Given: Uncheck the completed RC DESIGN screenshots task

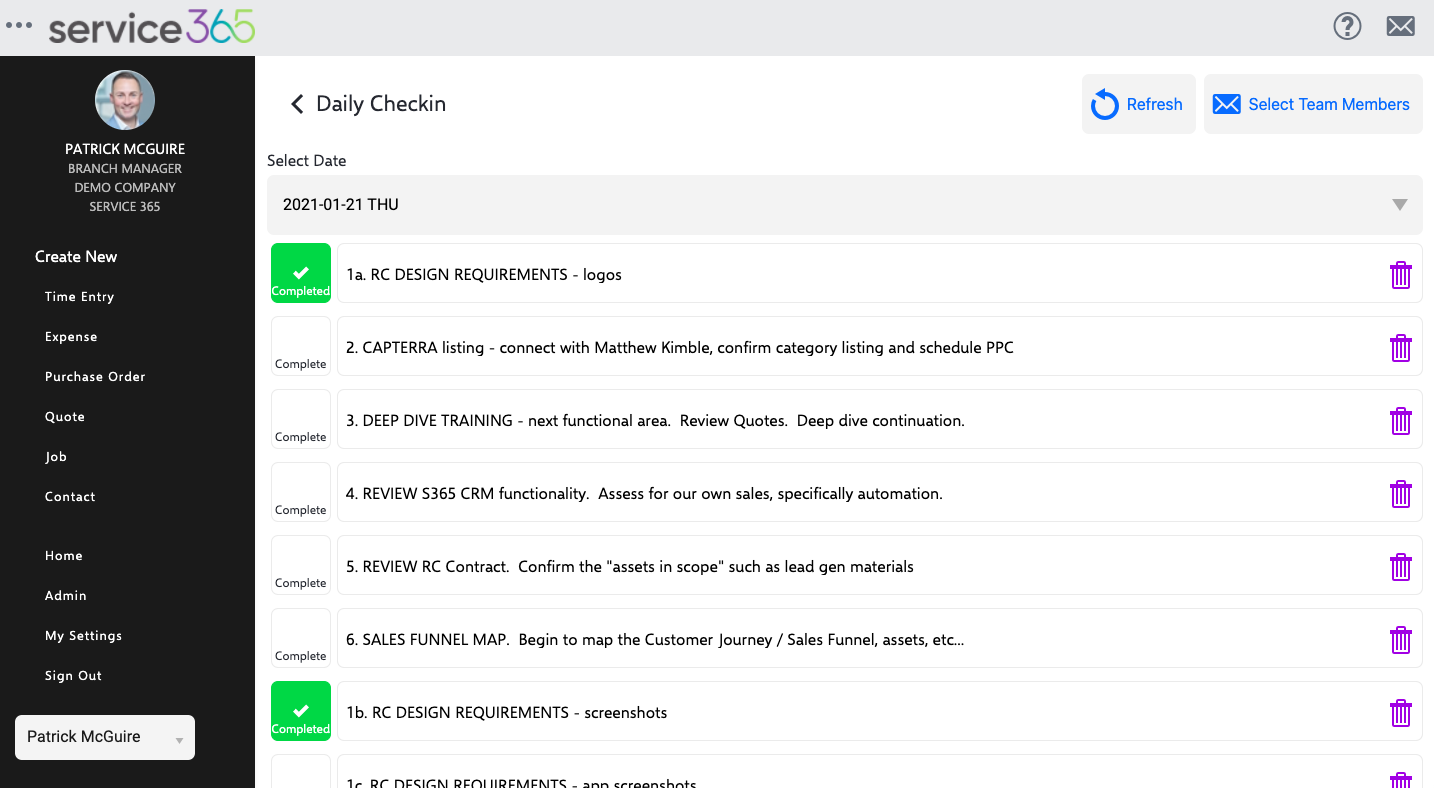Looking at the screenshot, I should tap(300, 711).
